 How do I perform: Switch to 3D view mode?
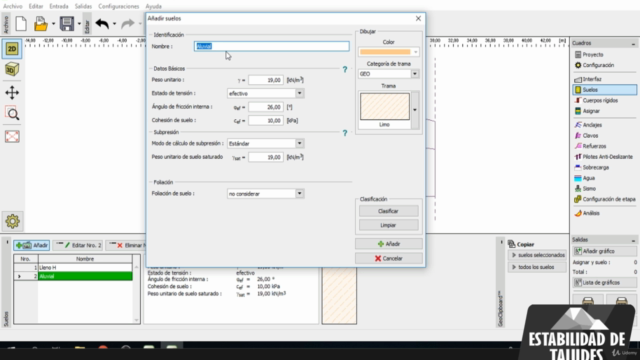click(12, 70)
